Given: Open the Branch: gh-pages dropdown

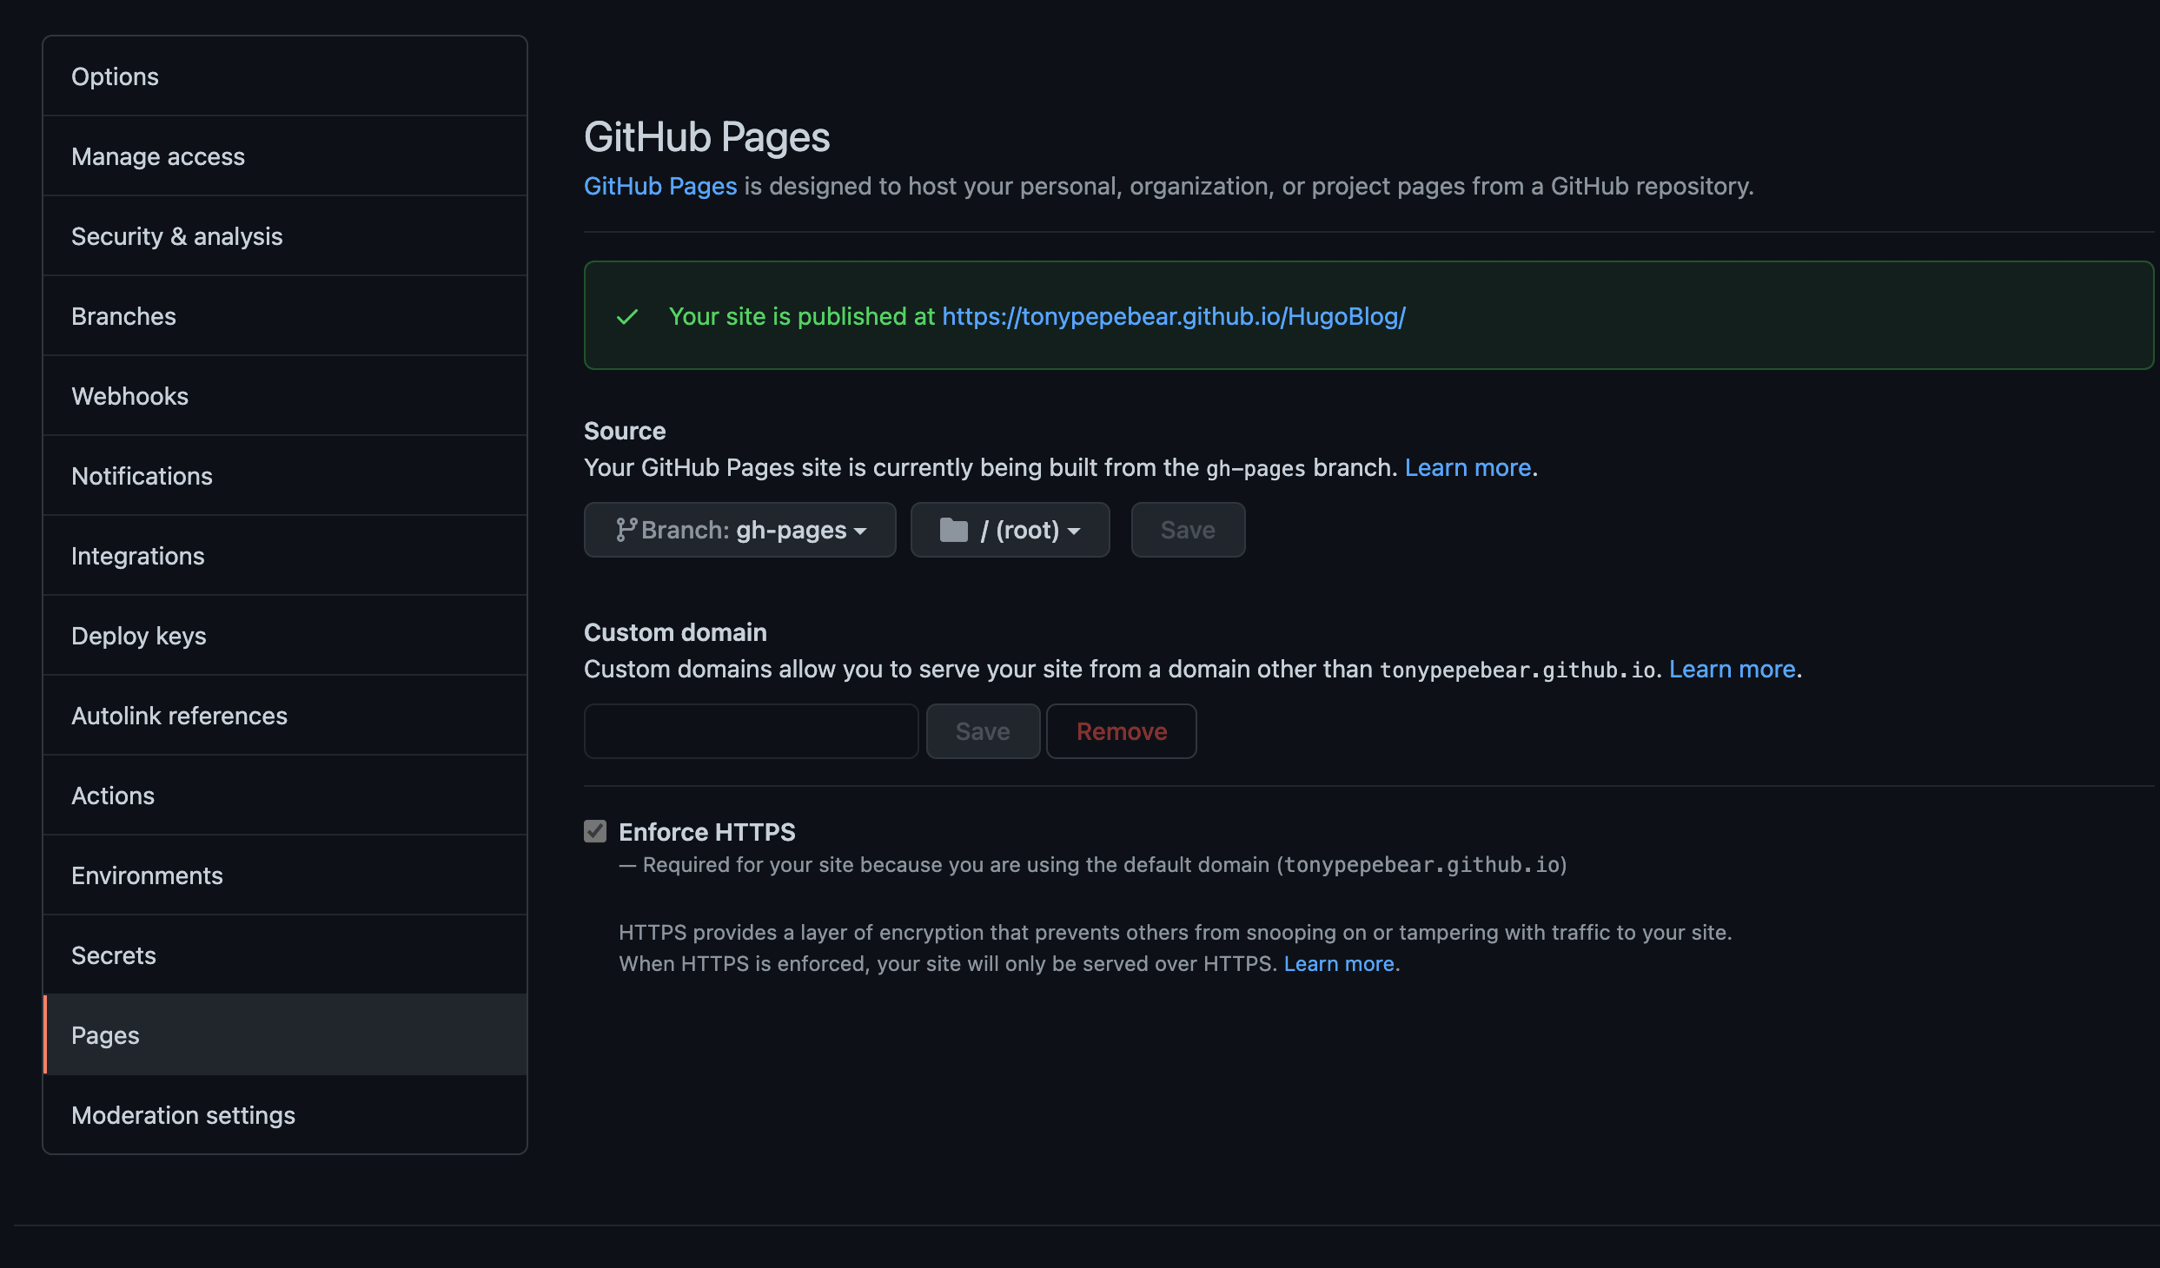Looking at the screenshot, I should pyautogui.click(x=740, y=530).
